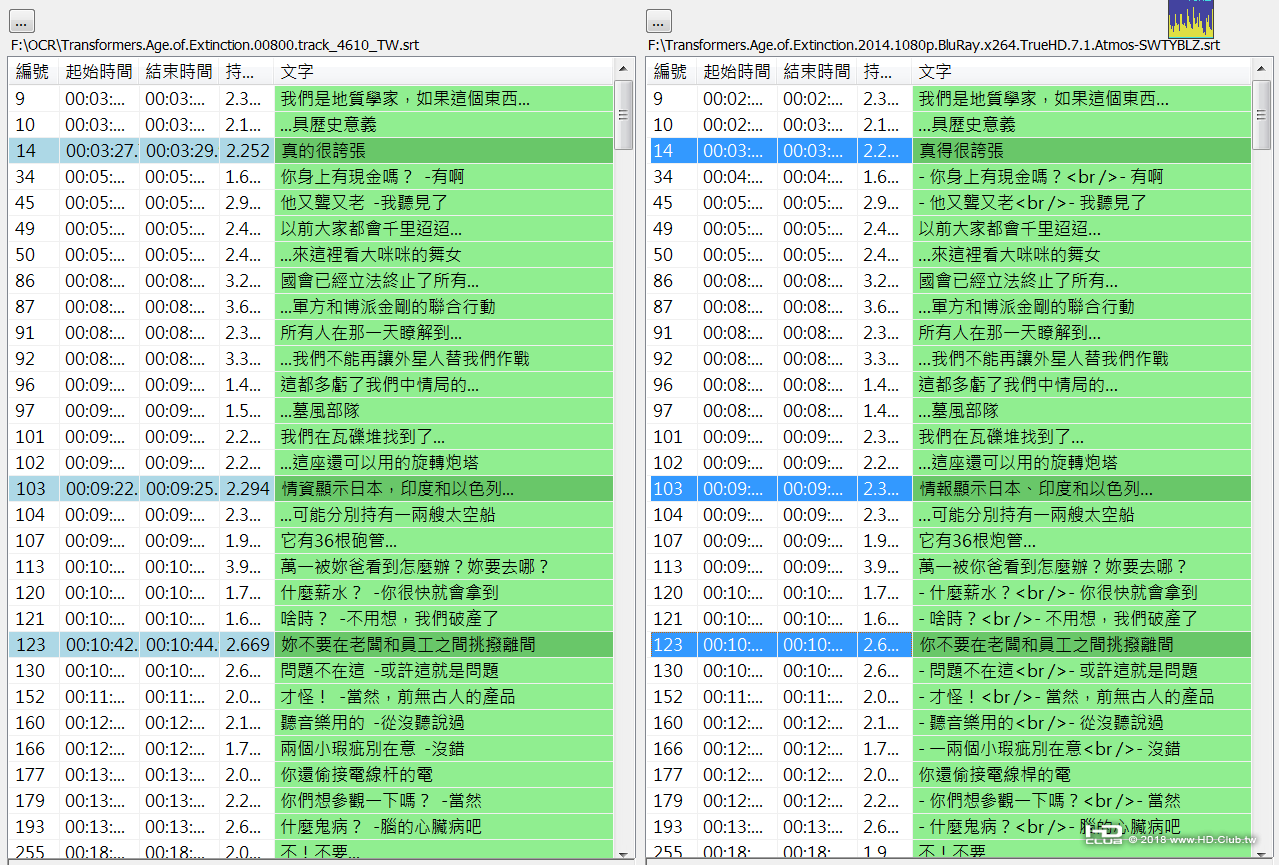Select right row '真得很誇張'
Viewport: 1279px width, 865px height.
pos(949,150)
